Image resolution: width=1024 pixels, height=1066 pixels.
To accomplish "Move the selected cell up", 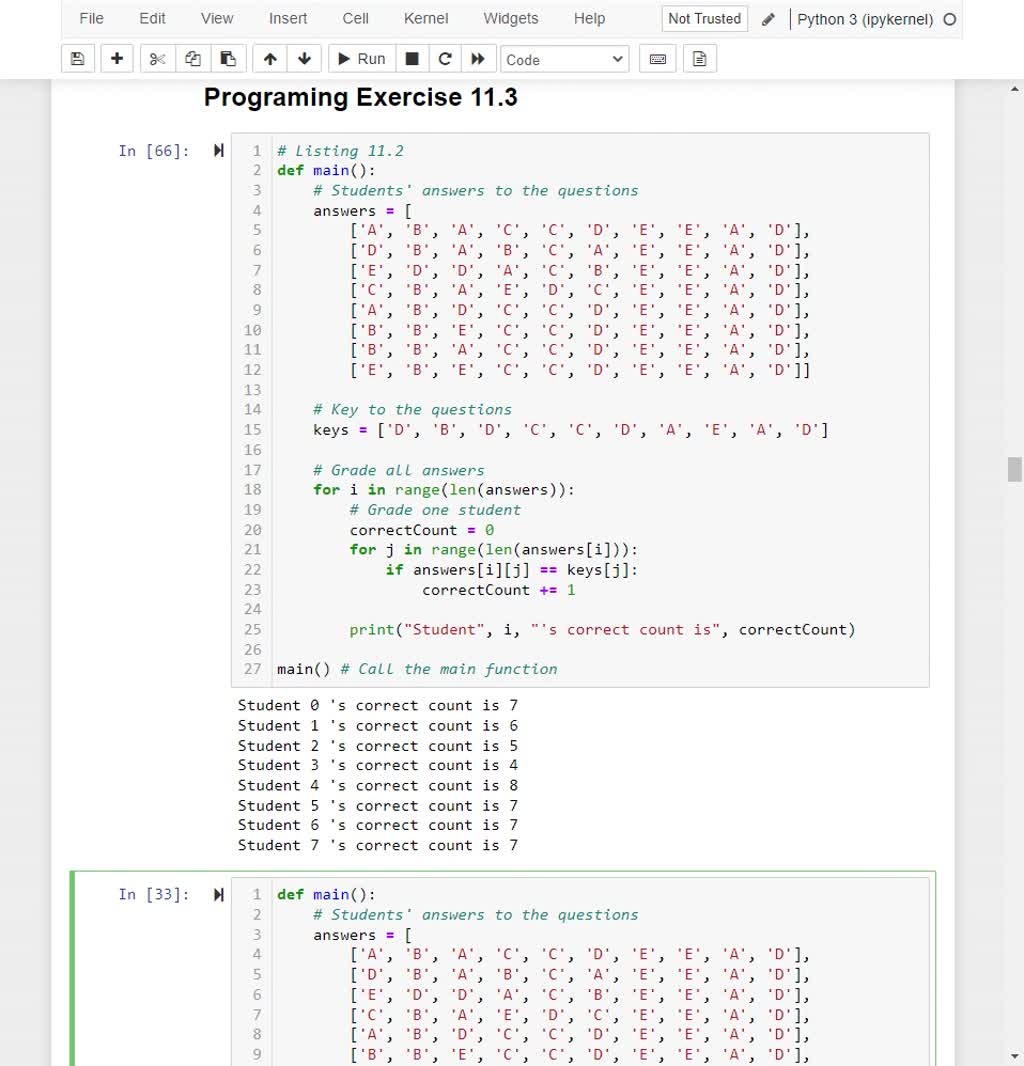I will (268, 58).
